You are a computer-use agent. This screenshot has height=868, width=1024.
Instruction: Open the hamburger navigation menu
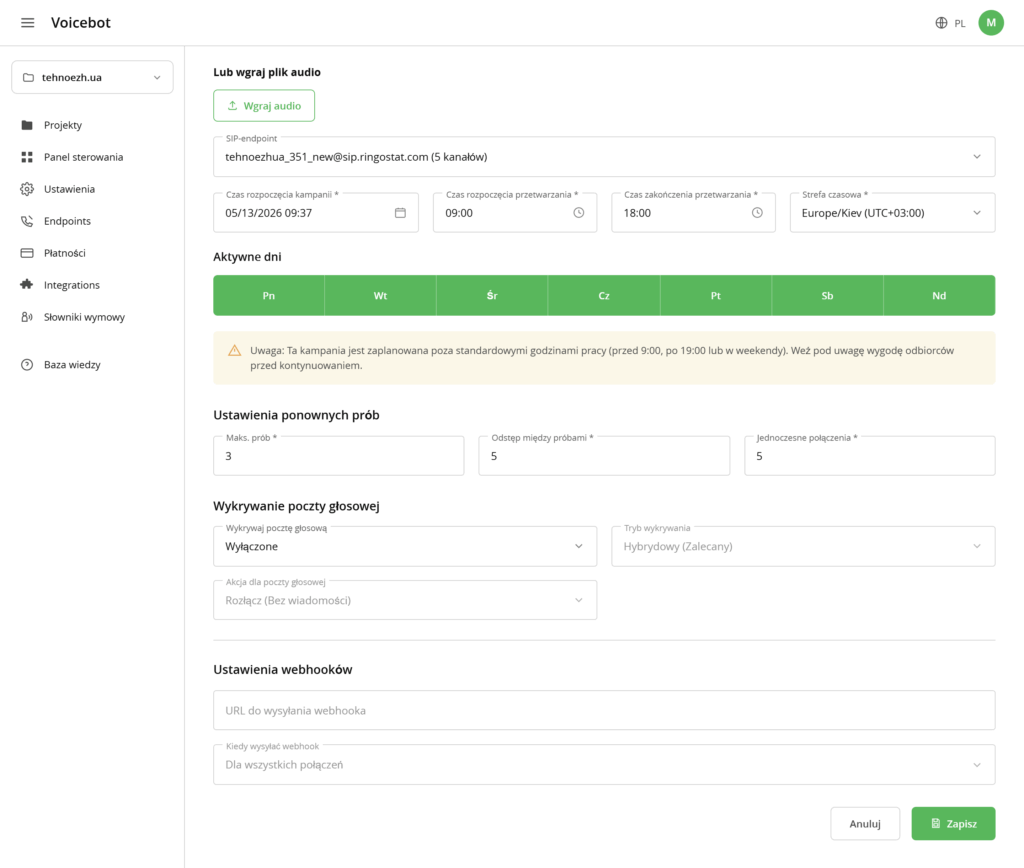pos(27,23)
